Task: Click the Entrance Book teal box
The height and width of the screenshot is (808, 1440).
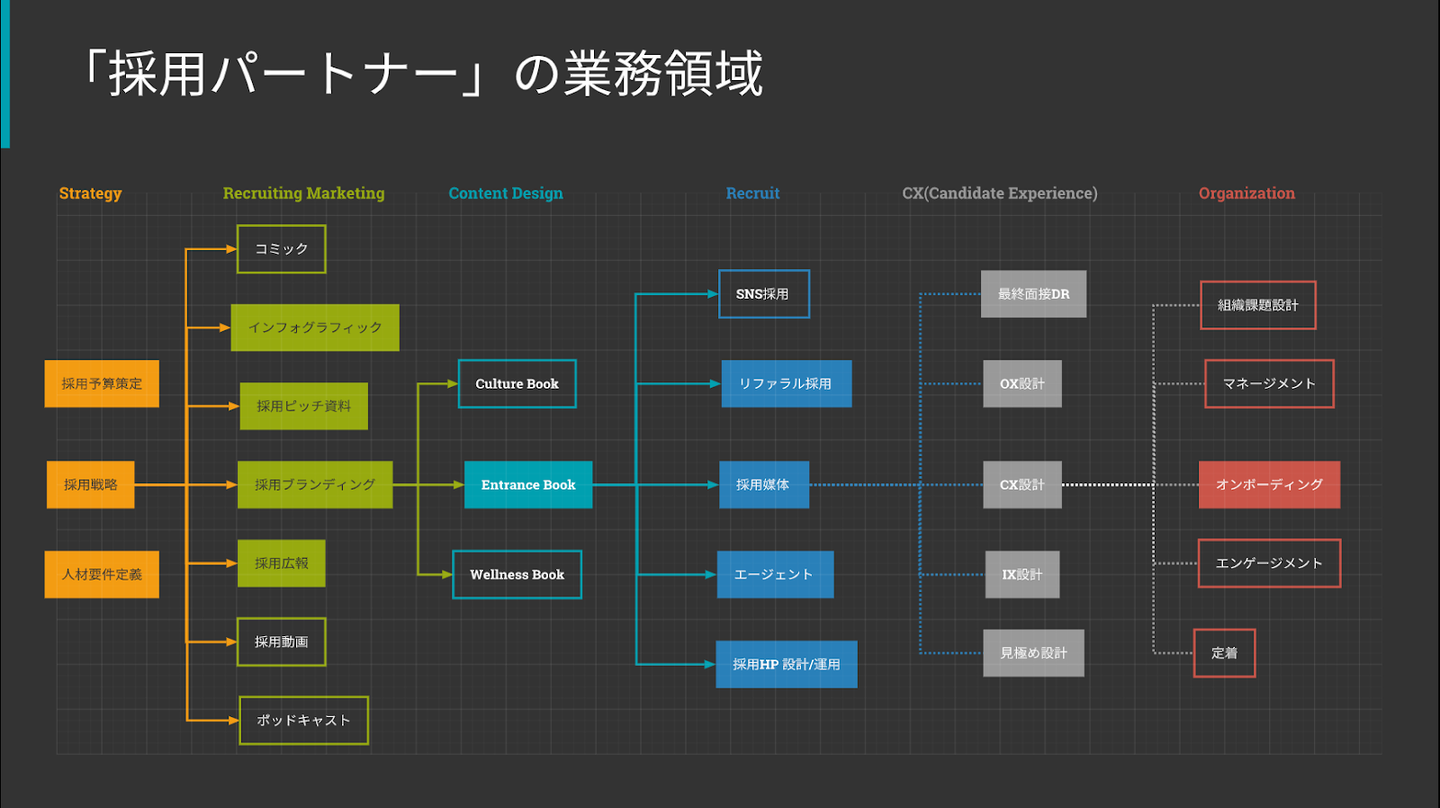Action: (x=528, y=484)
